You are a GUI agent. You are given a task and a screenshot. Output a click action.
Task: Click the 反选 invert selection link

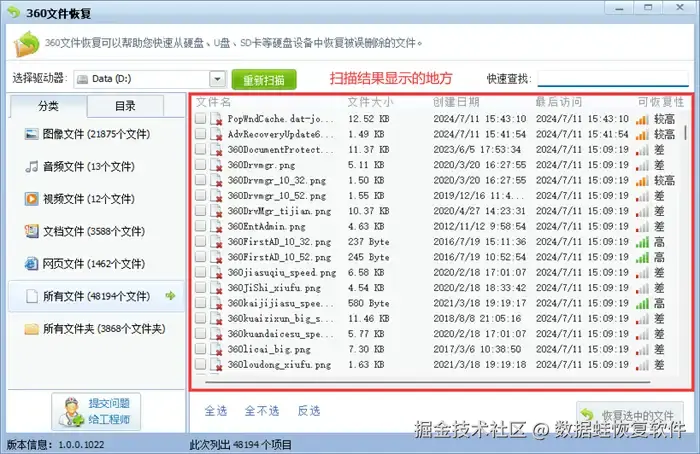pos(308,411)
